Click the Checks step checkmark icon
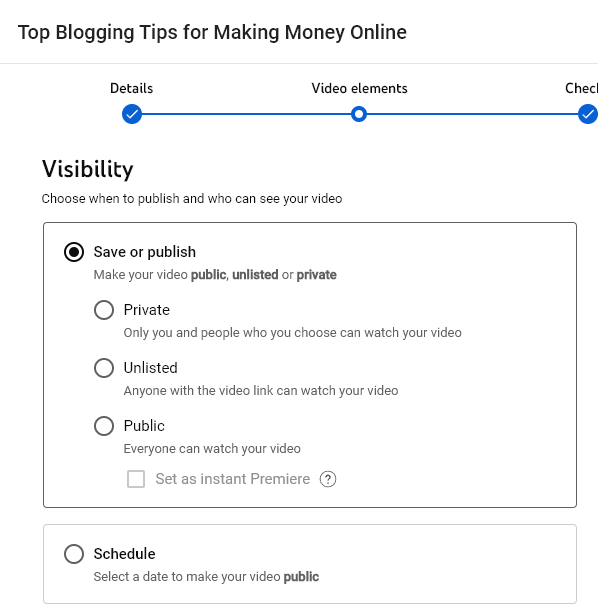The width and height of the screenshot is (598, 612). pos(587,114)
